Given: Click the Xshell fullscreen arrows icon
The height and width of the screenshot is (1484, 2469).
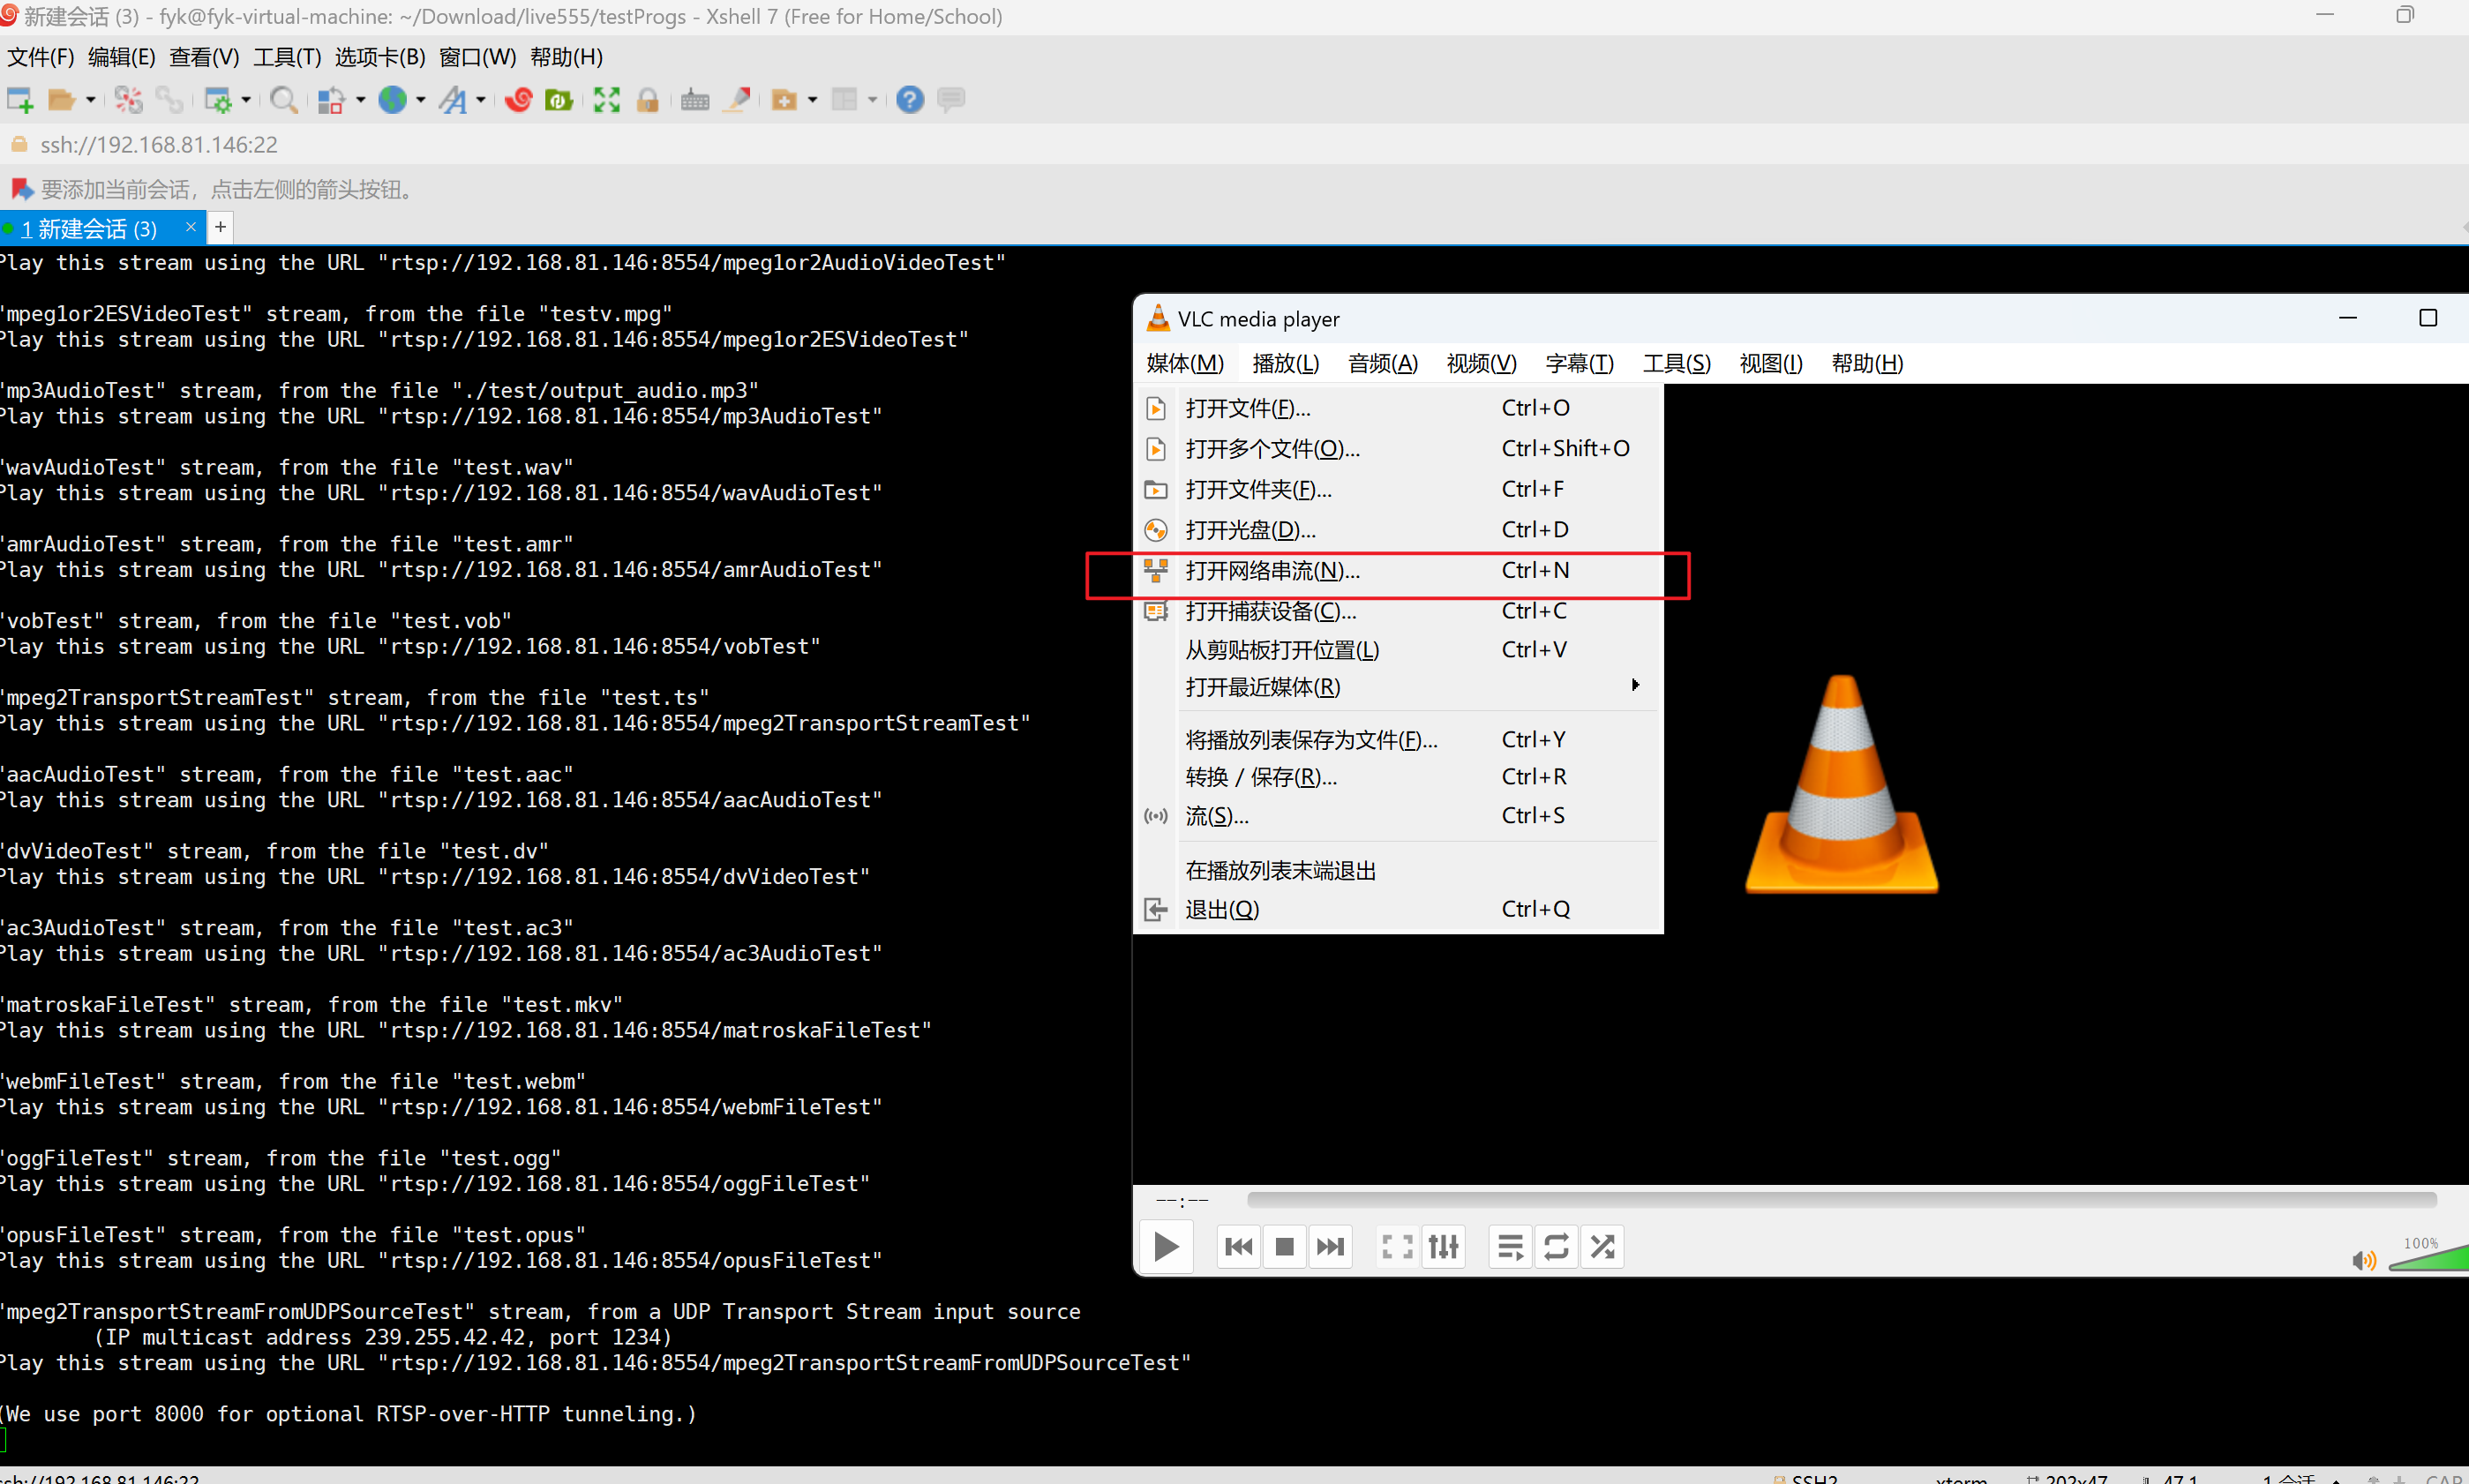Looking at the screenshot, I should (x=606, y=99).
